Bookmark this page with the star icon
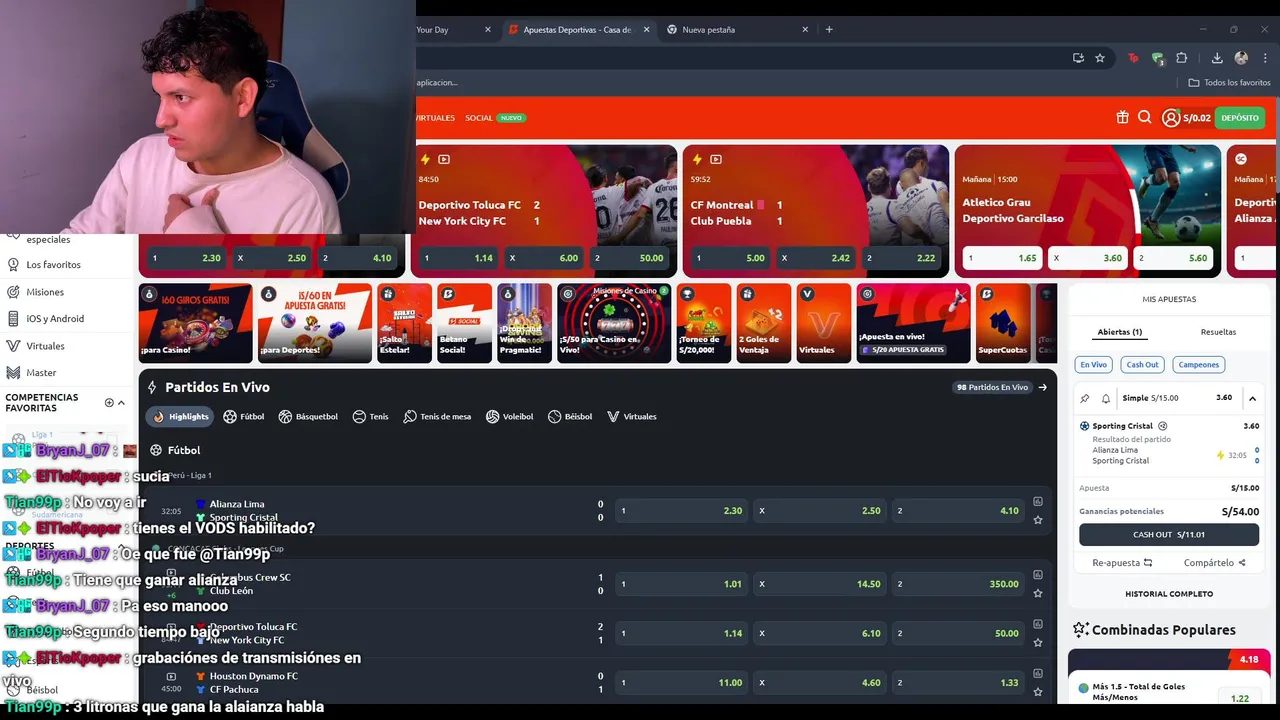 (x=1100, y=58)
